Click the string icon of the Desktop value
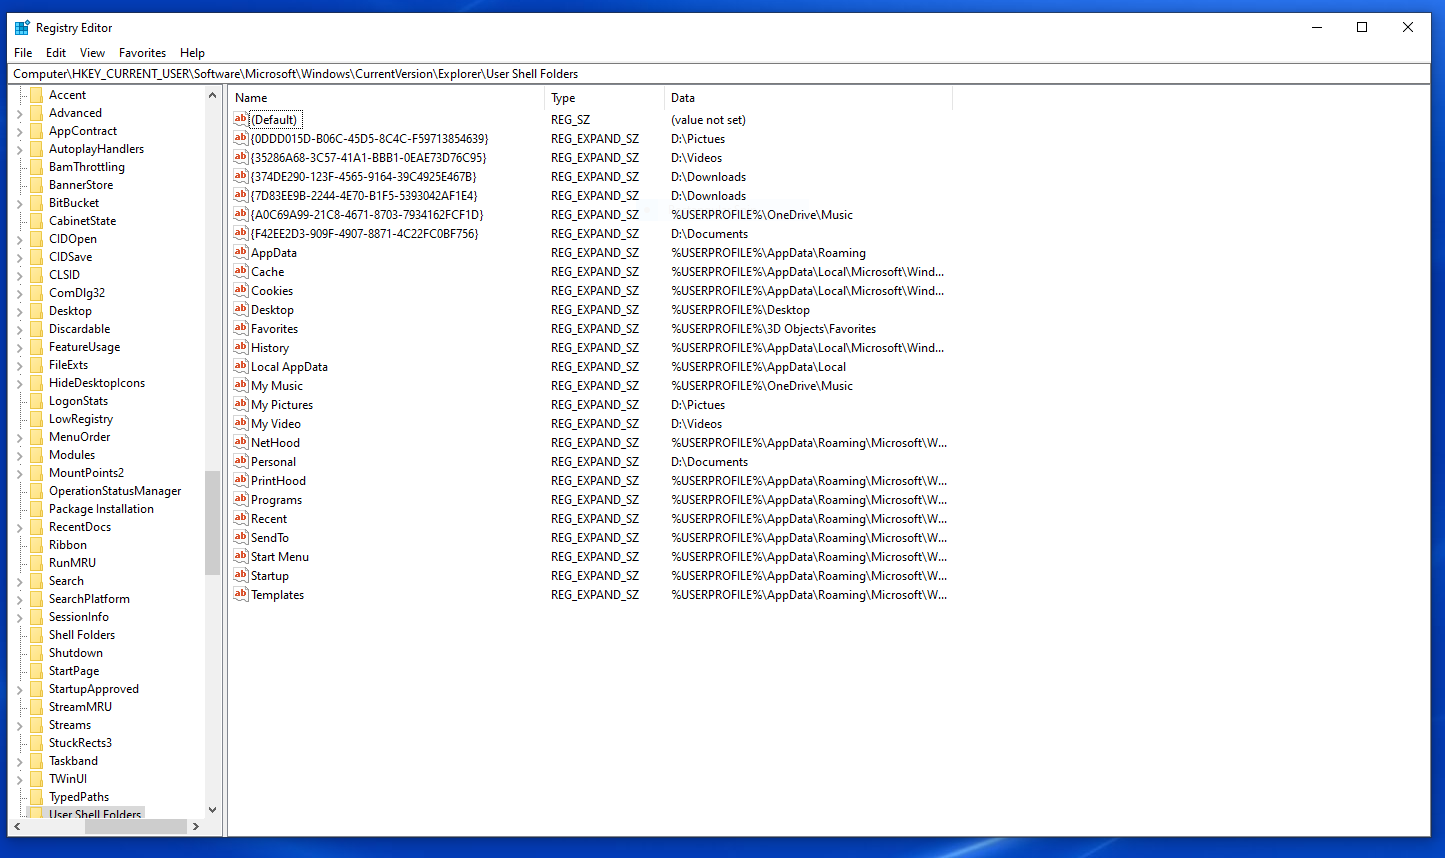 point(240,309)
